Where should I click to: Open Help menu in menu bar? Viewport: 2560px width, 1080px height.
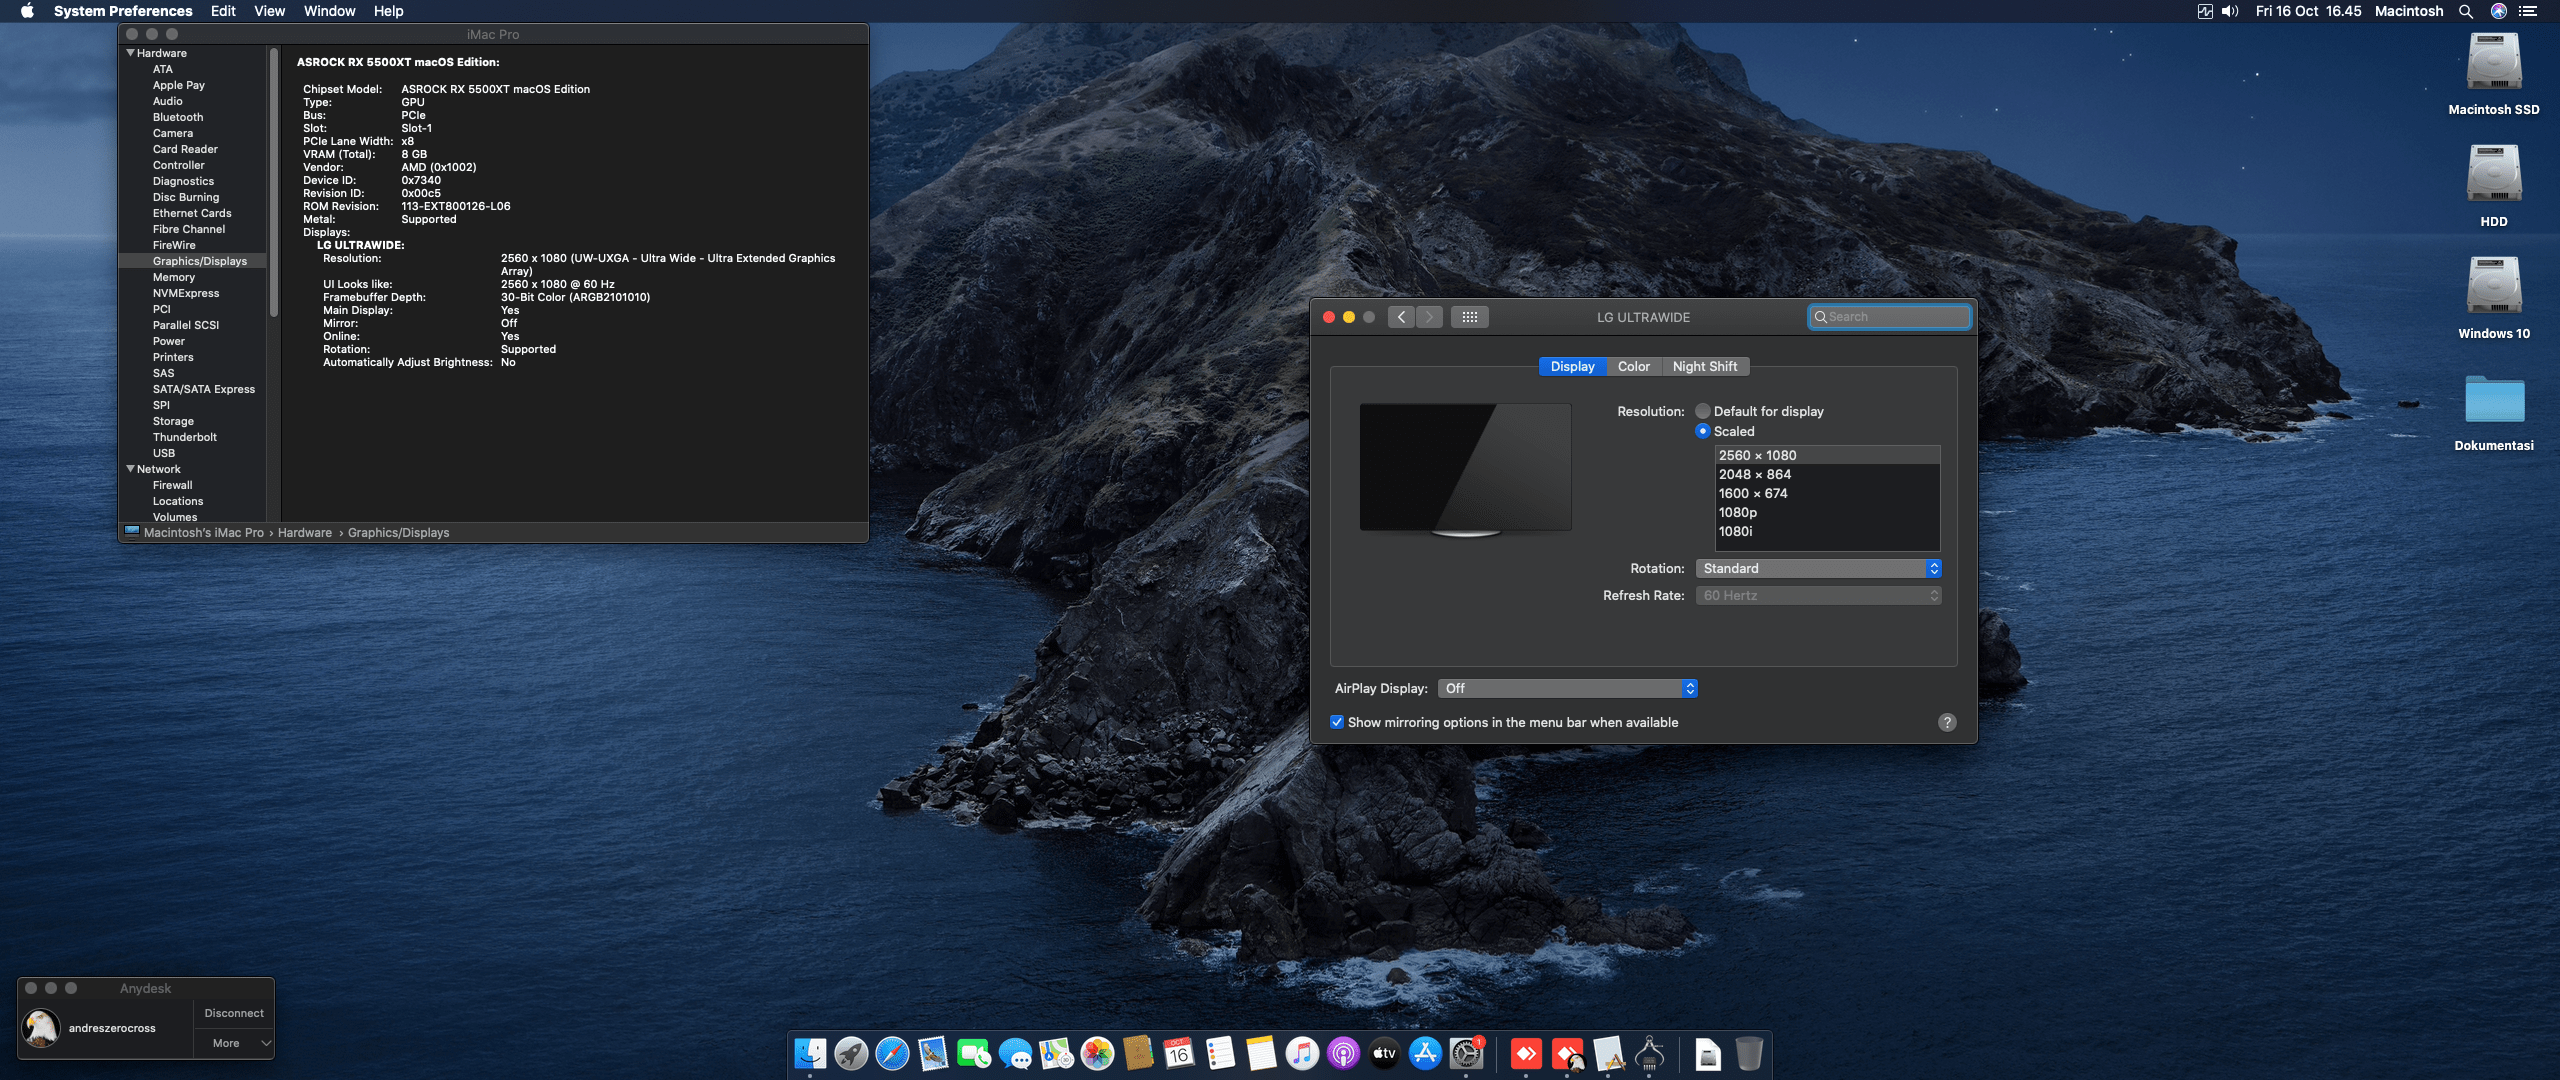388,11
